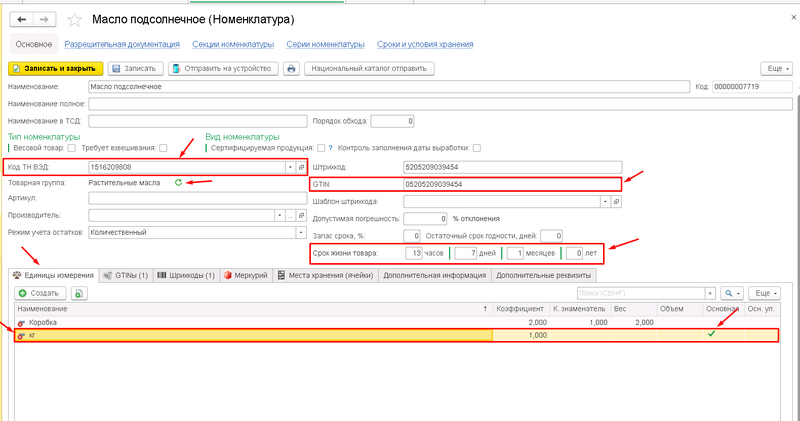This screenshot has height=421, width=800.
Task: Click the Наименование input field
Action: 389,87
